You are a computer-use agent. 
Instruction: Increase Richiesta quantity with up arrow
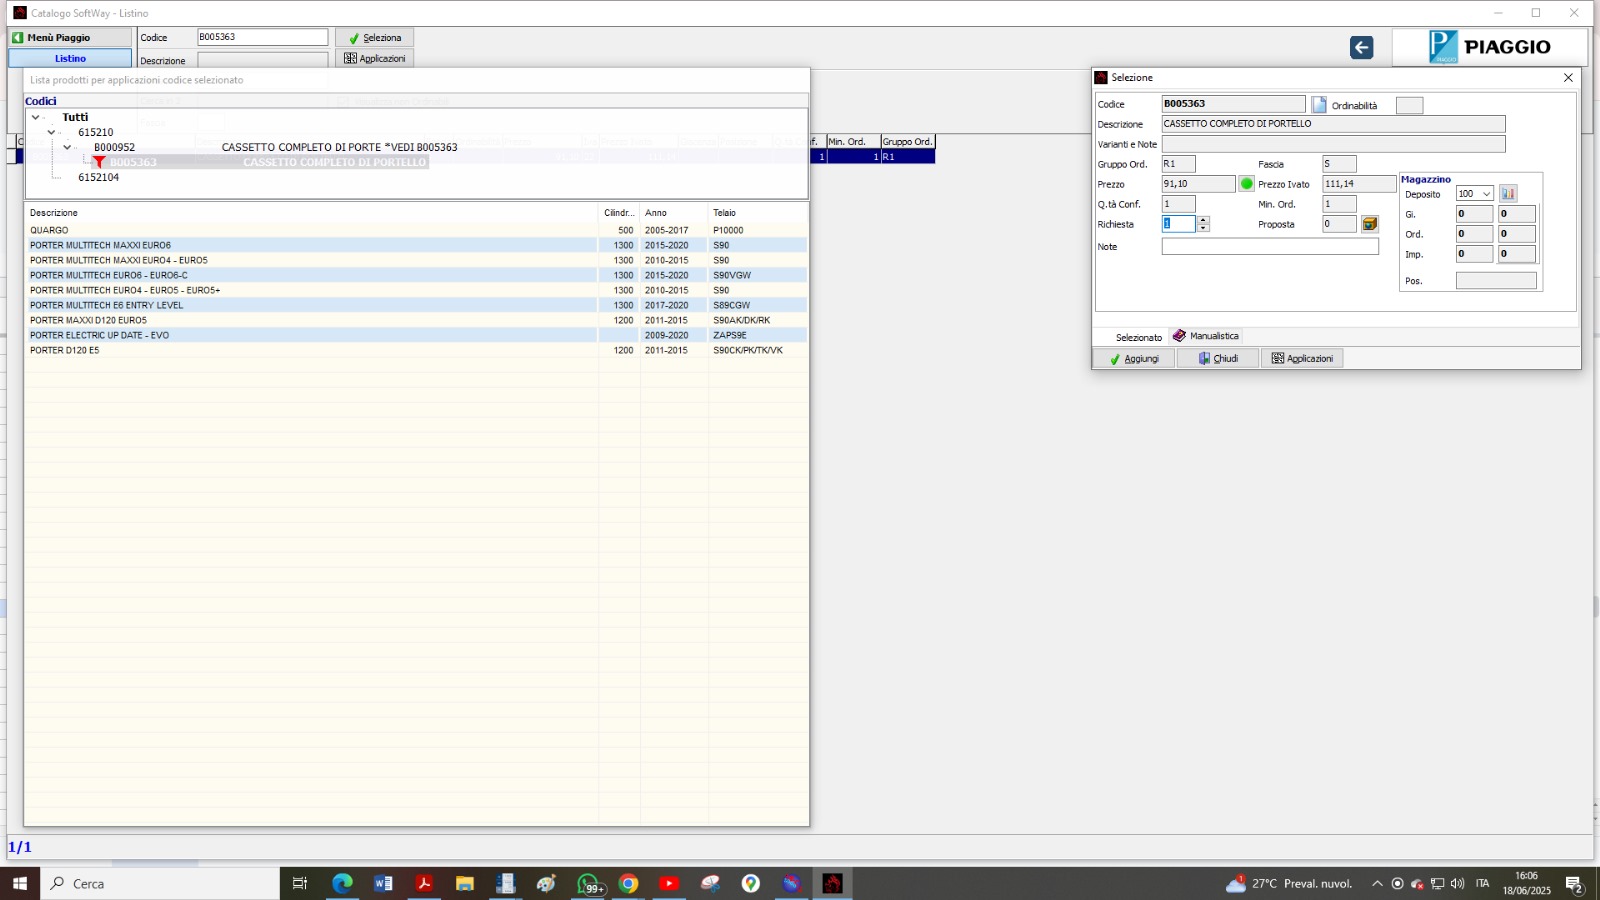point(1204,220)
